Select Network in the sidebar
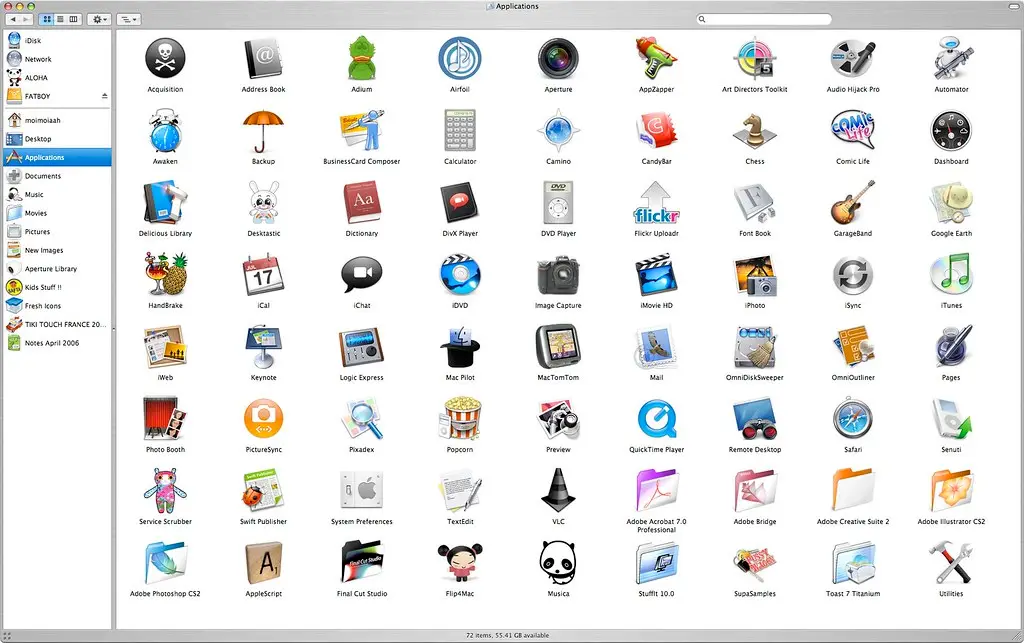The image size is (1024, 643). tap(57, 59)
